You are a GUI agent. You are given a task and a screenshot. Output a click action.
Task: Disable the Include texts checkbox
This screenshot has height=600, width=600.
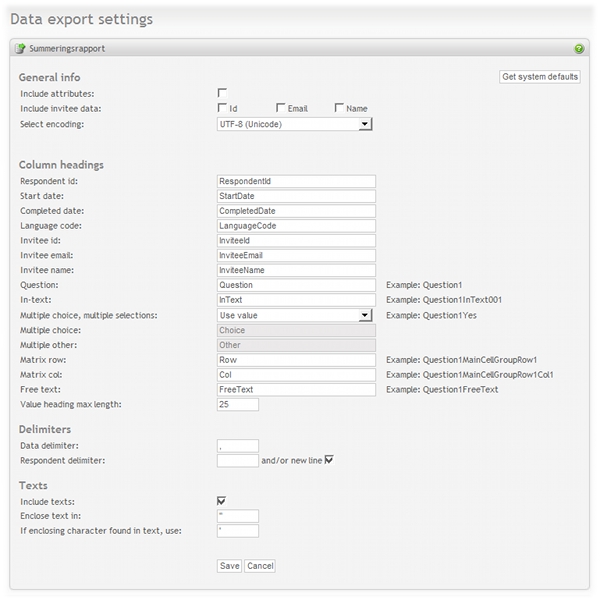pyautogui.click(x=221, y=501)
